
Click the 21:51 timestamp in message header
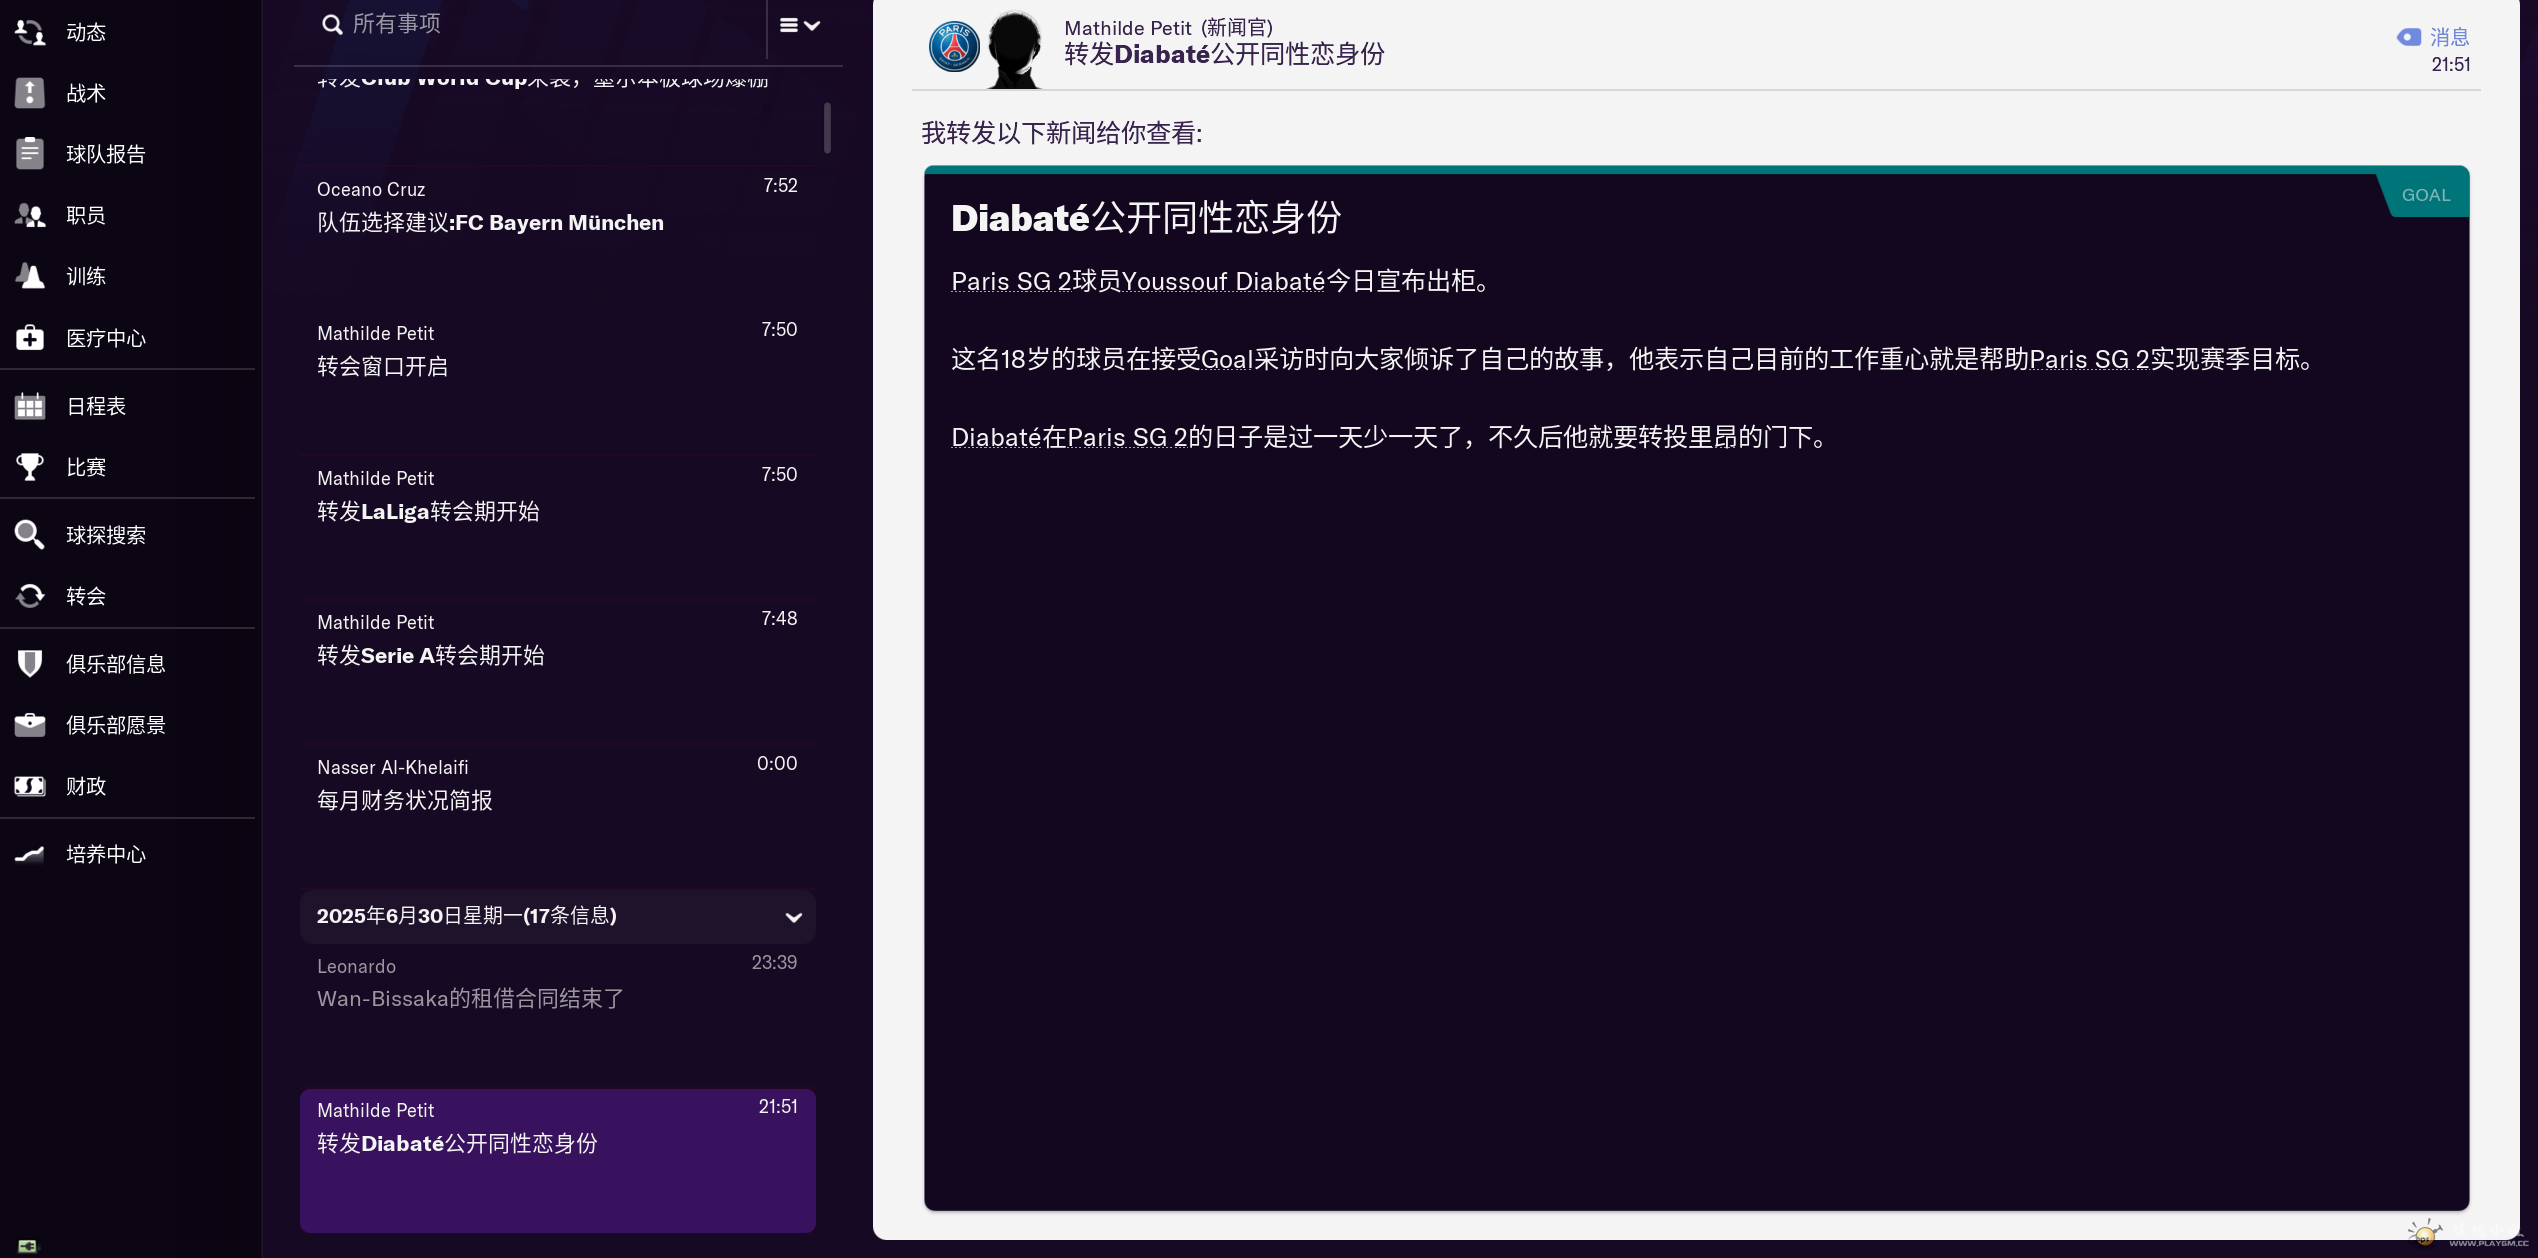[2451, 64]
